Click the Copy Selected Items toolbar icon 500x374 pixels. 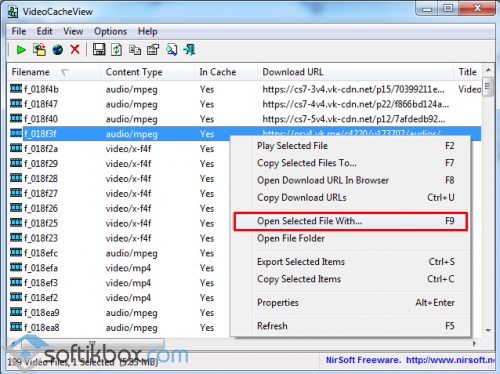tap(135, 50)
